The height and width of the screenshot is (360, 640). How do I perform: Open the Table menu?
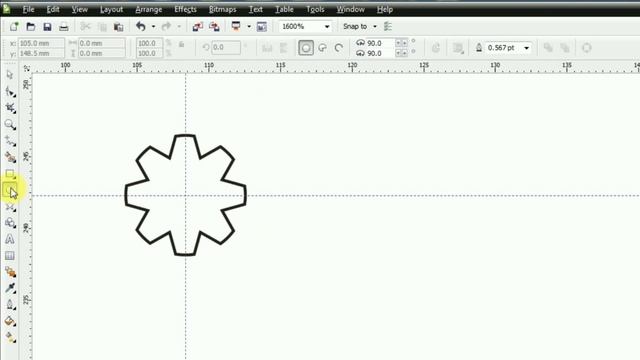coord(284,9)
